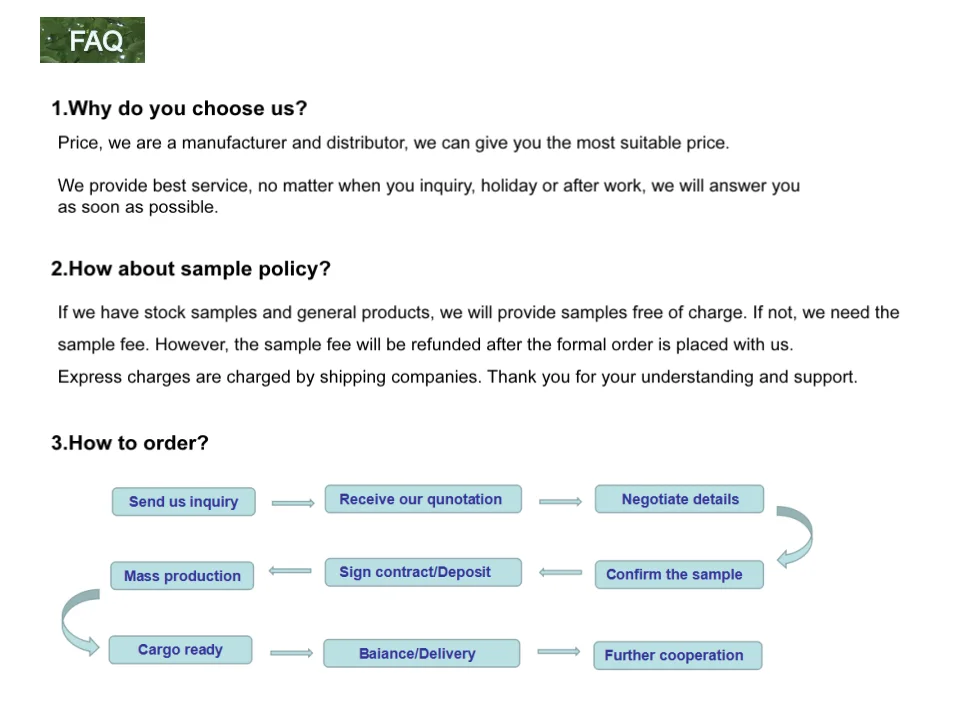The width and height of the screenshot is (965, 707).
Task: Click the arrow pointing to Negotiate details
Action: coord(560,501)
